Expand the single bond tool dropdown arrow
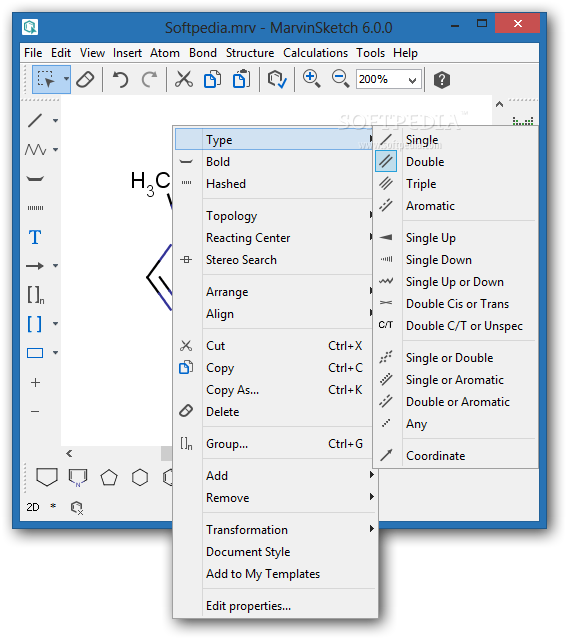This screenshot has width=567, height=639. pos(55,121)
